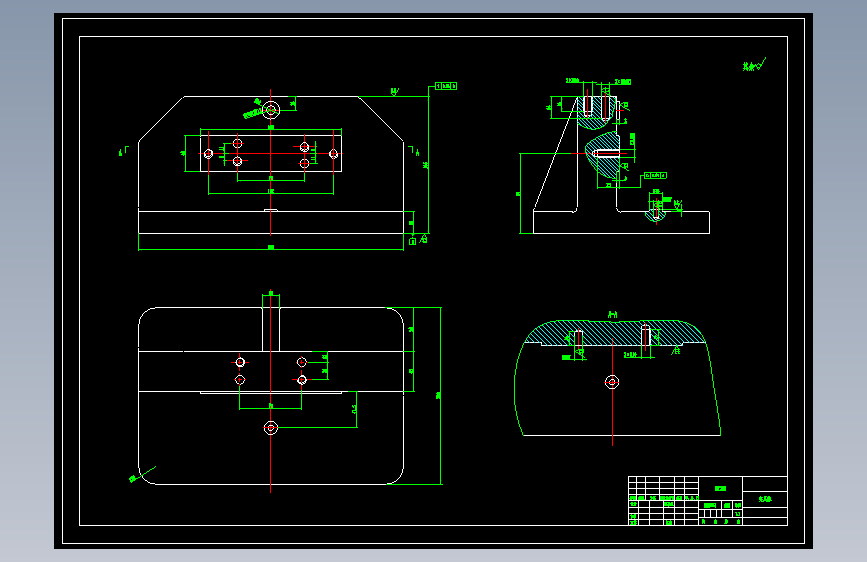Select the hatched teardrop partial section in side view
Viewport: 867px width, 562px height.
[x=603, y=154]
